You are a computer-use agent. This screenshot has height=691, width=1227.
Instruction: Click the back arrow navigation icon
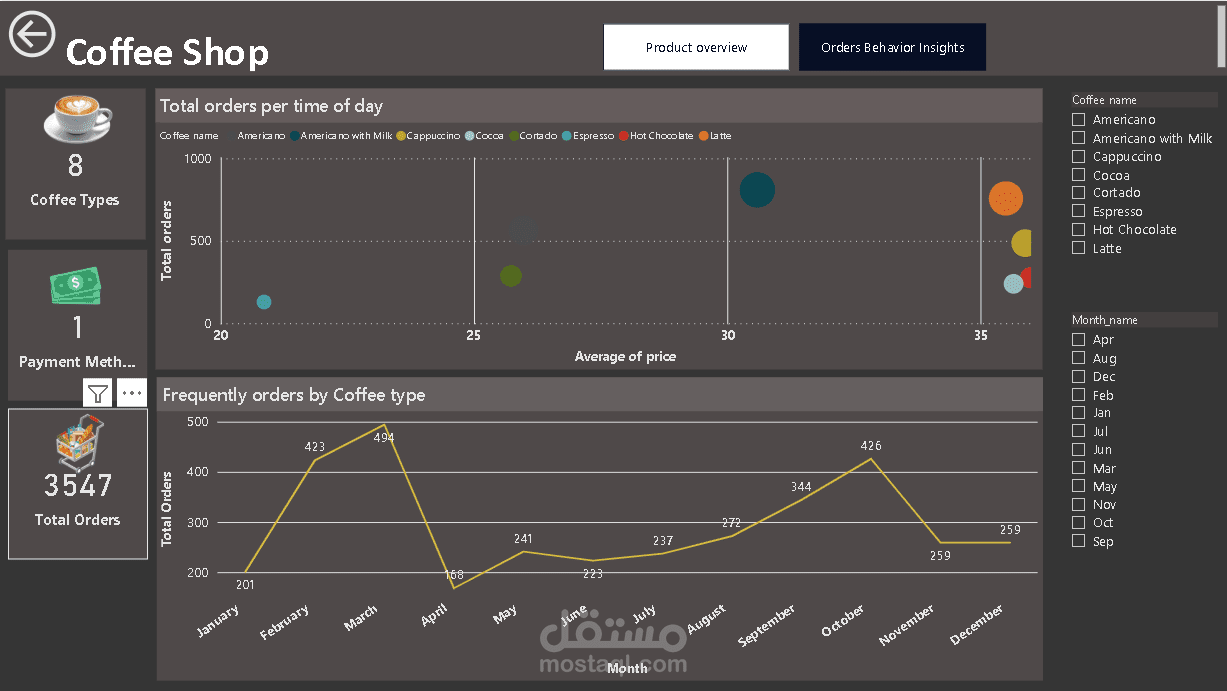tap(31, 33)
